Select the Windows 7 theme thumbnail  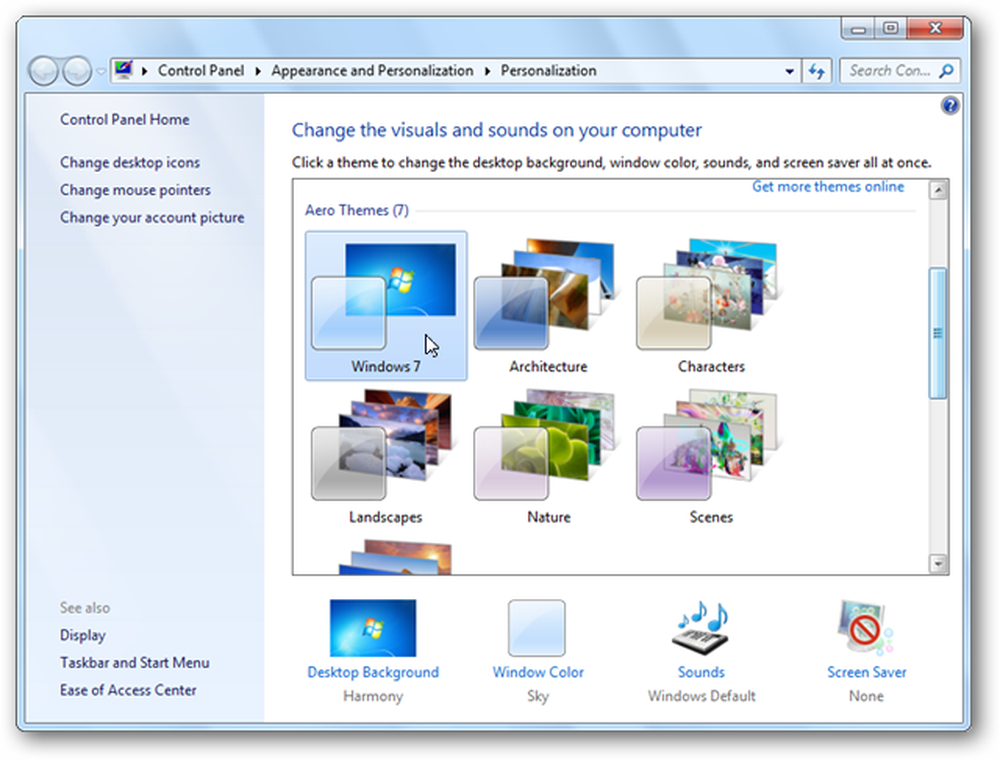386,305
